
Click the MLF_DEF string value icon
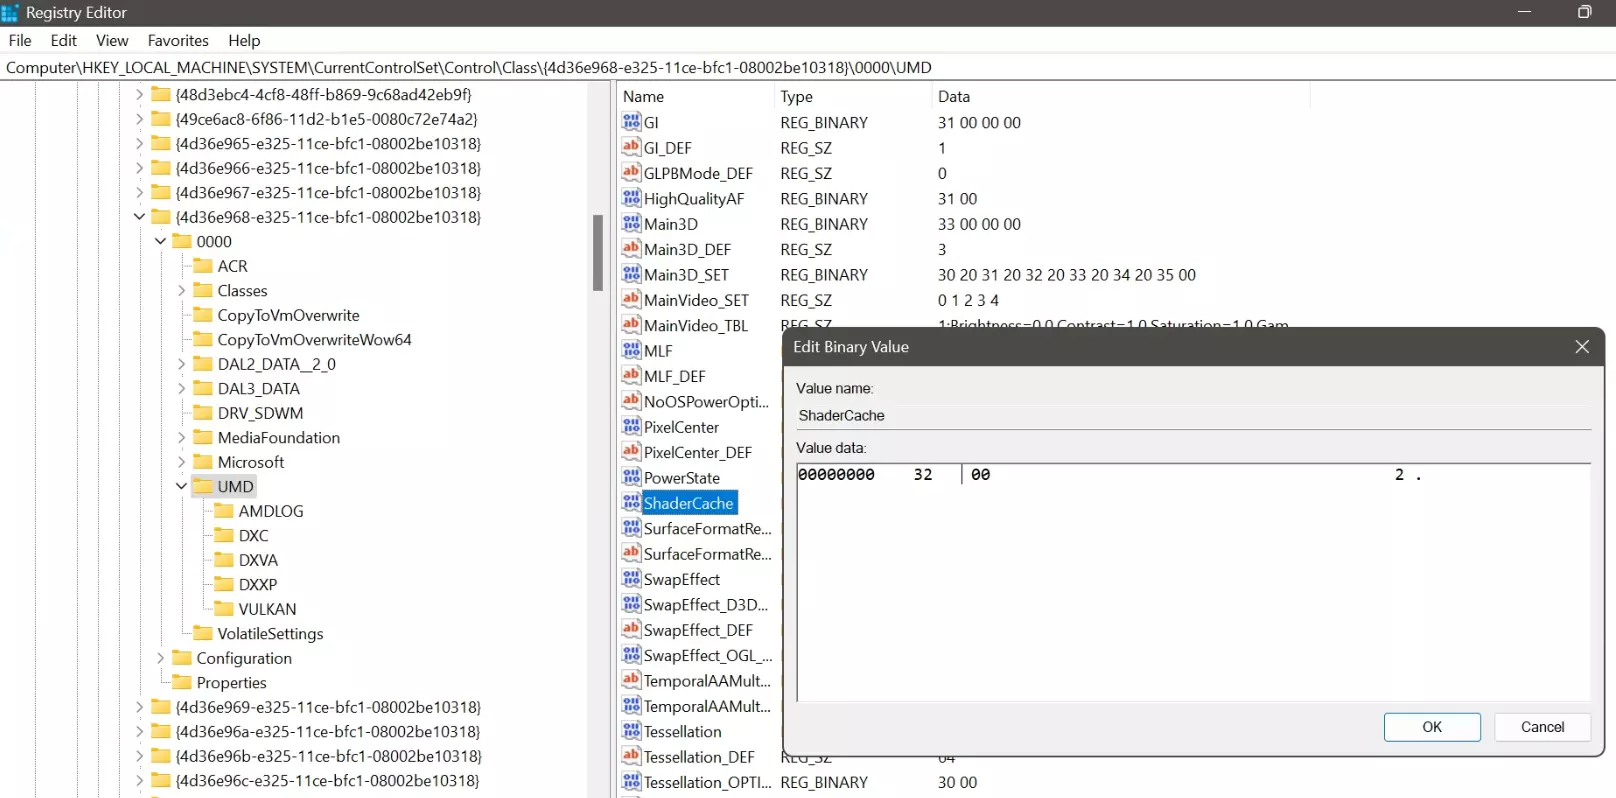[x=631, y=376]
